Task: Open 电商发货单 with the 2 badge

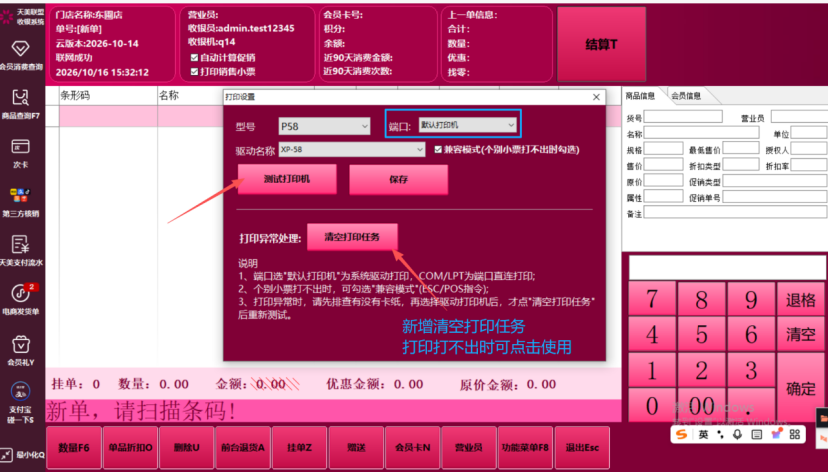Action: coord(21,299)
